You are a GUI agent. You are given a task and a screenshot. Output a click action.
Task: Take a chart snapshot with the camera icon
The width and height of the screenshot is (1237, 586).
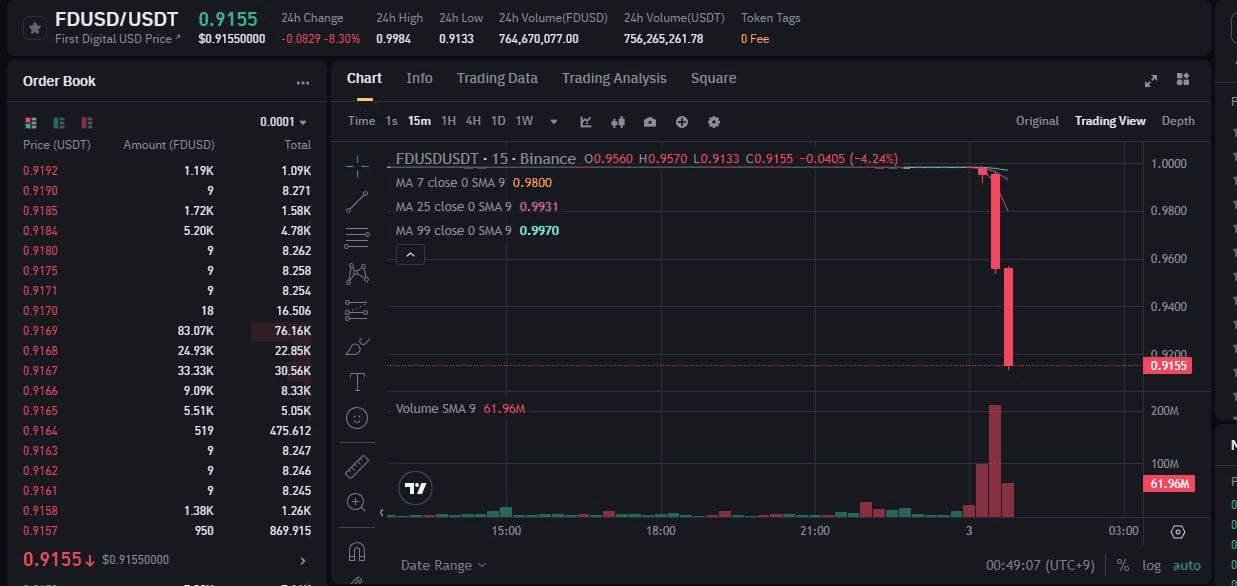tap(650, 122)
